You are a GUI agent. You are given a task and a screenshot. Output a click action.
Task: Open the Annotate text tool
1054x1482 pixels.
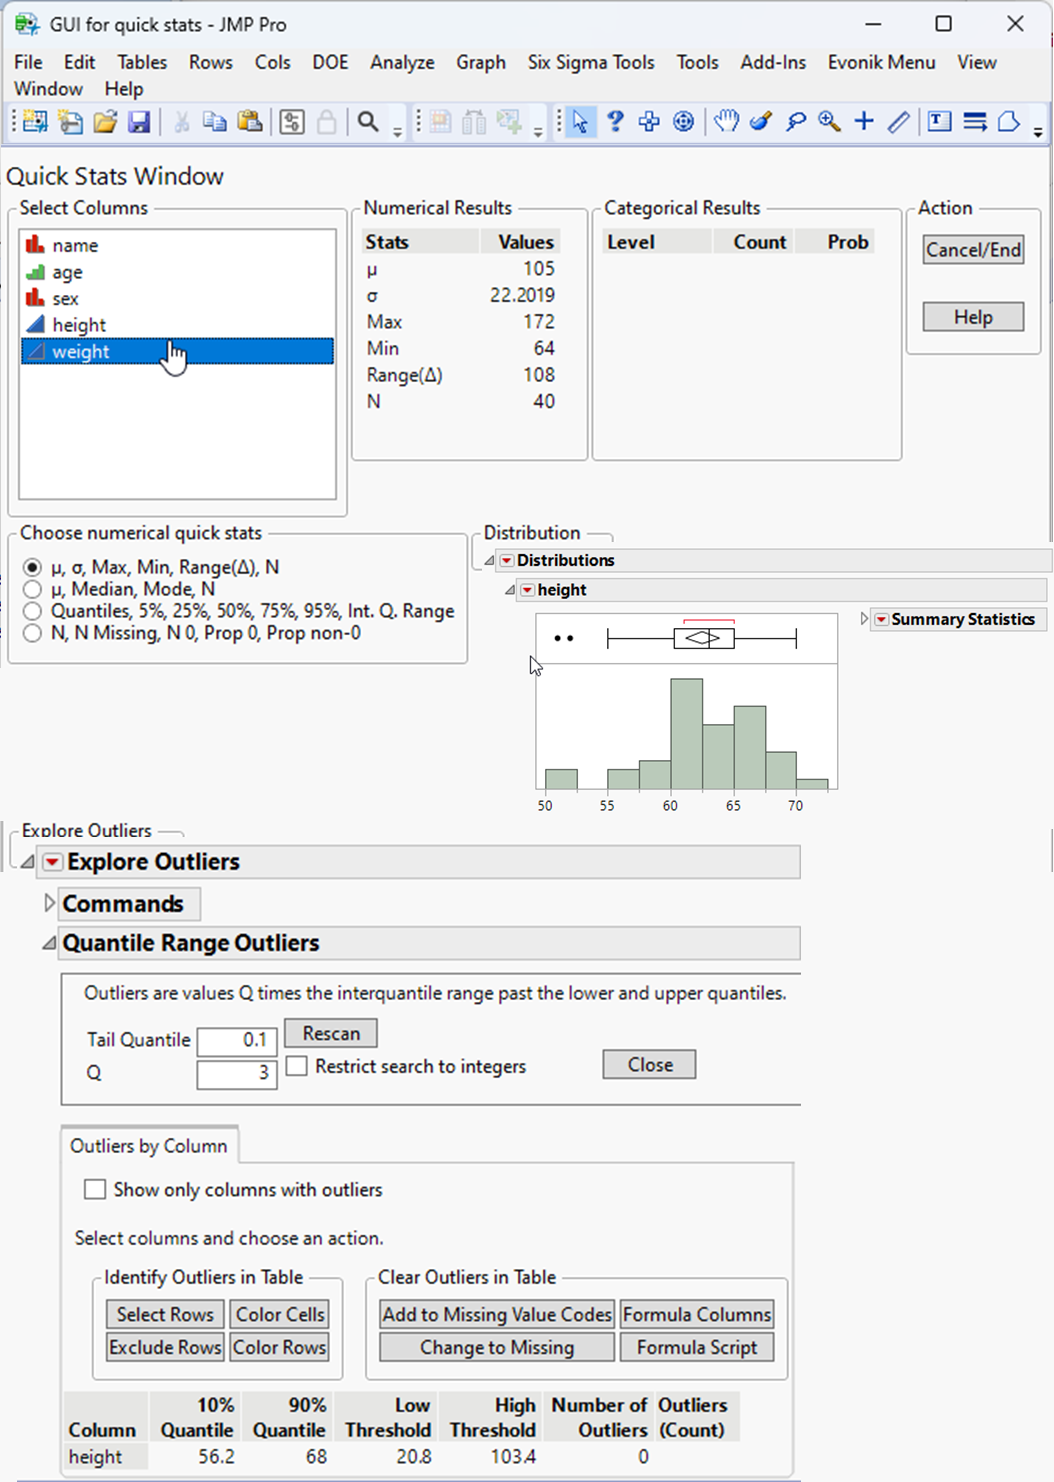pos(937,121)
